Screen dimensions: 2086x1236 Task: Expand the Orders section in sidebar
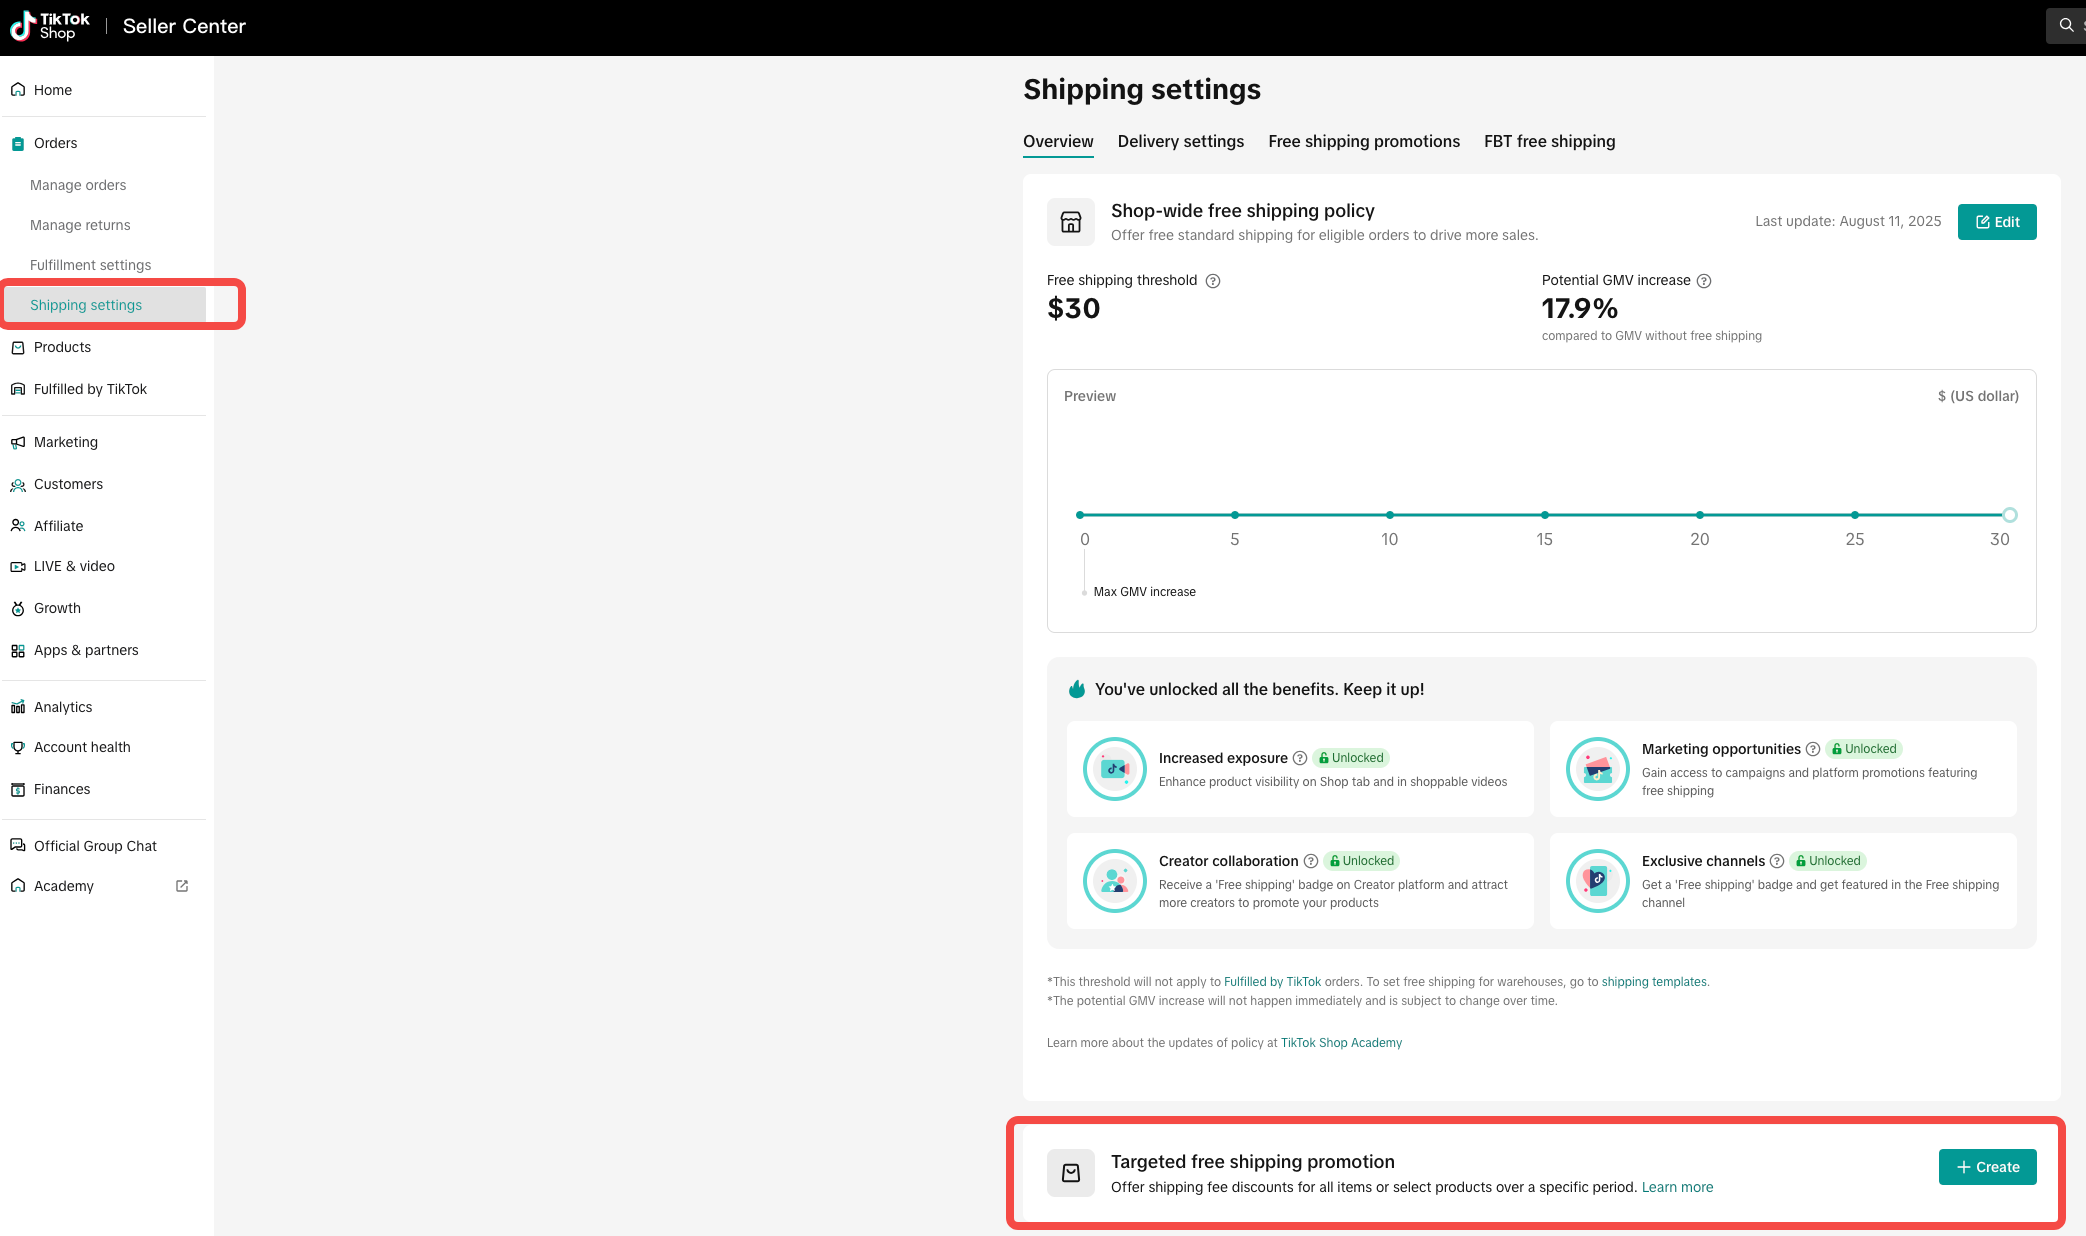56,143
